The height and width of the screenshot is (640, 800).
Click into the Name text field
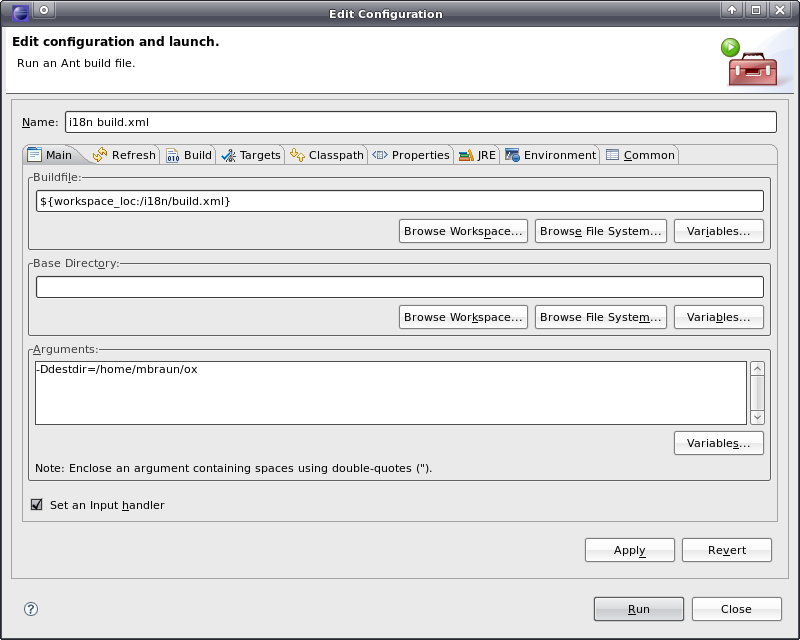coord(420,122)
